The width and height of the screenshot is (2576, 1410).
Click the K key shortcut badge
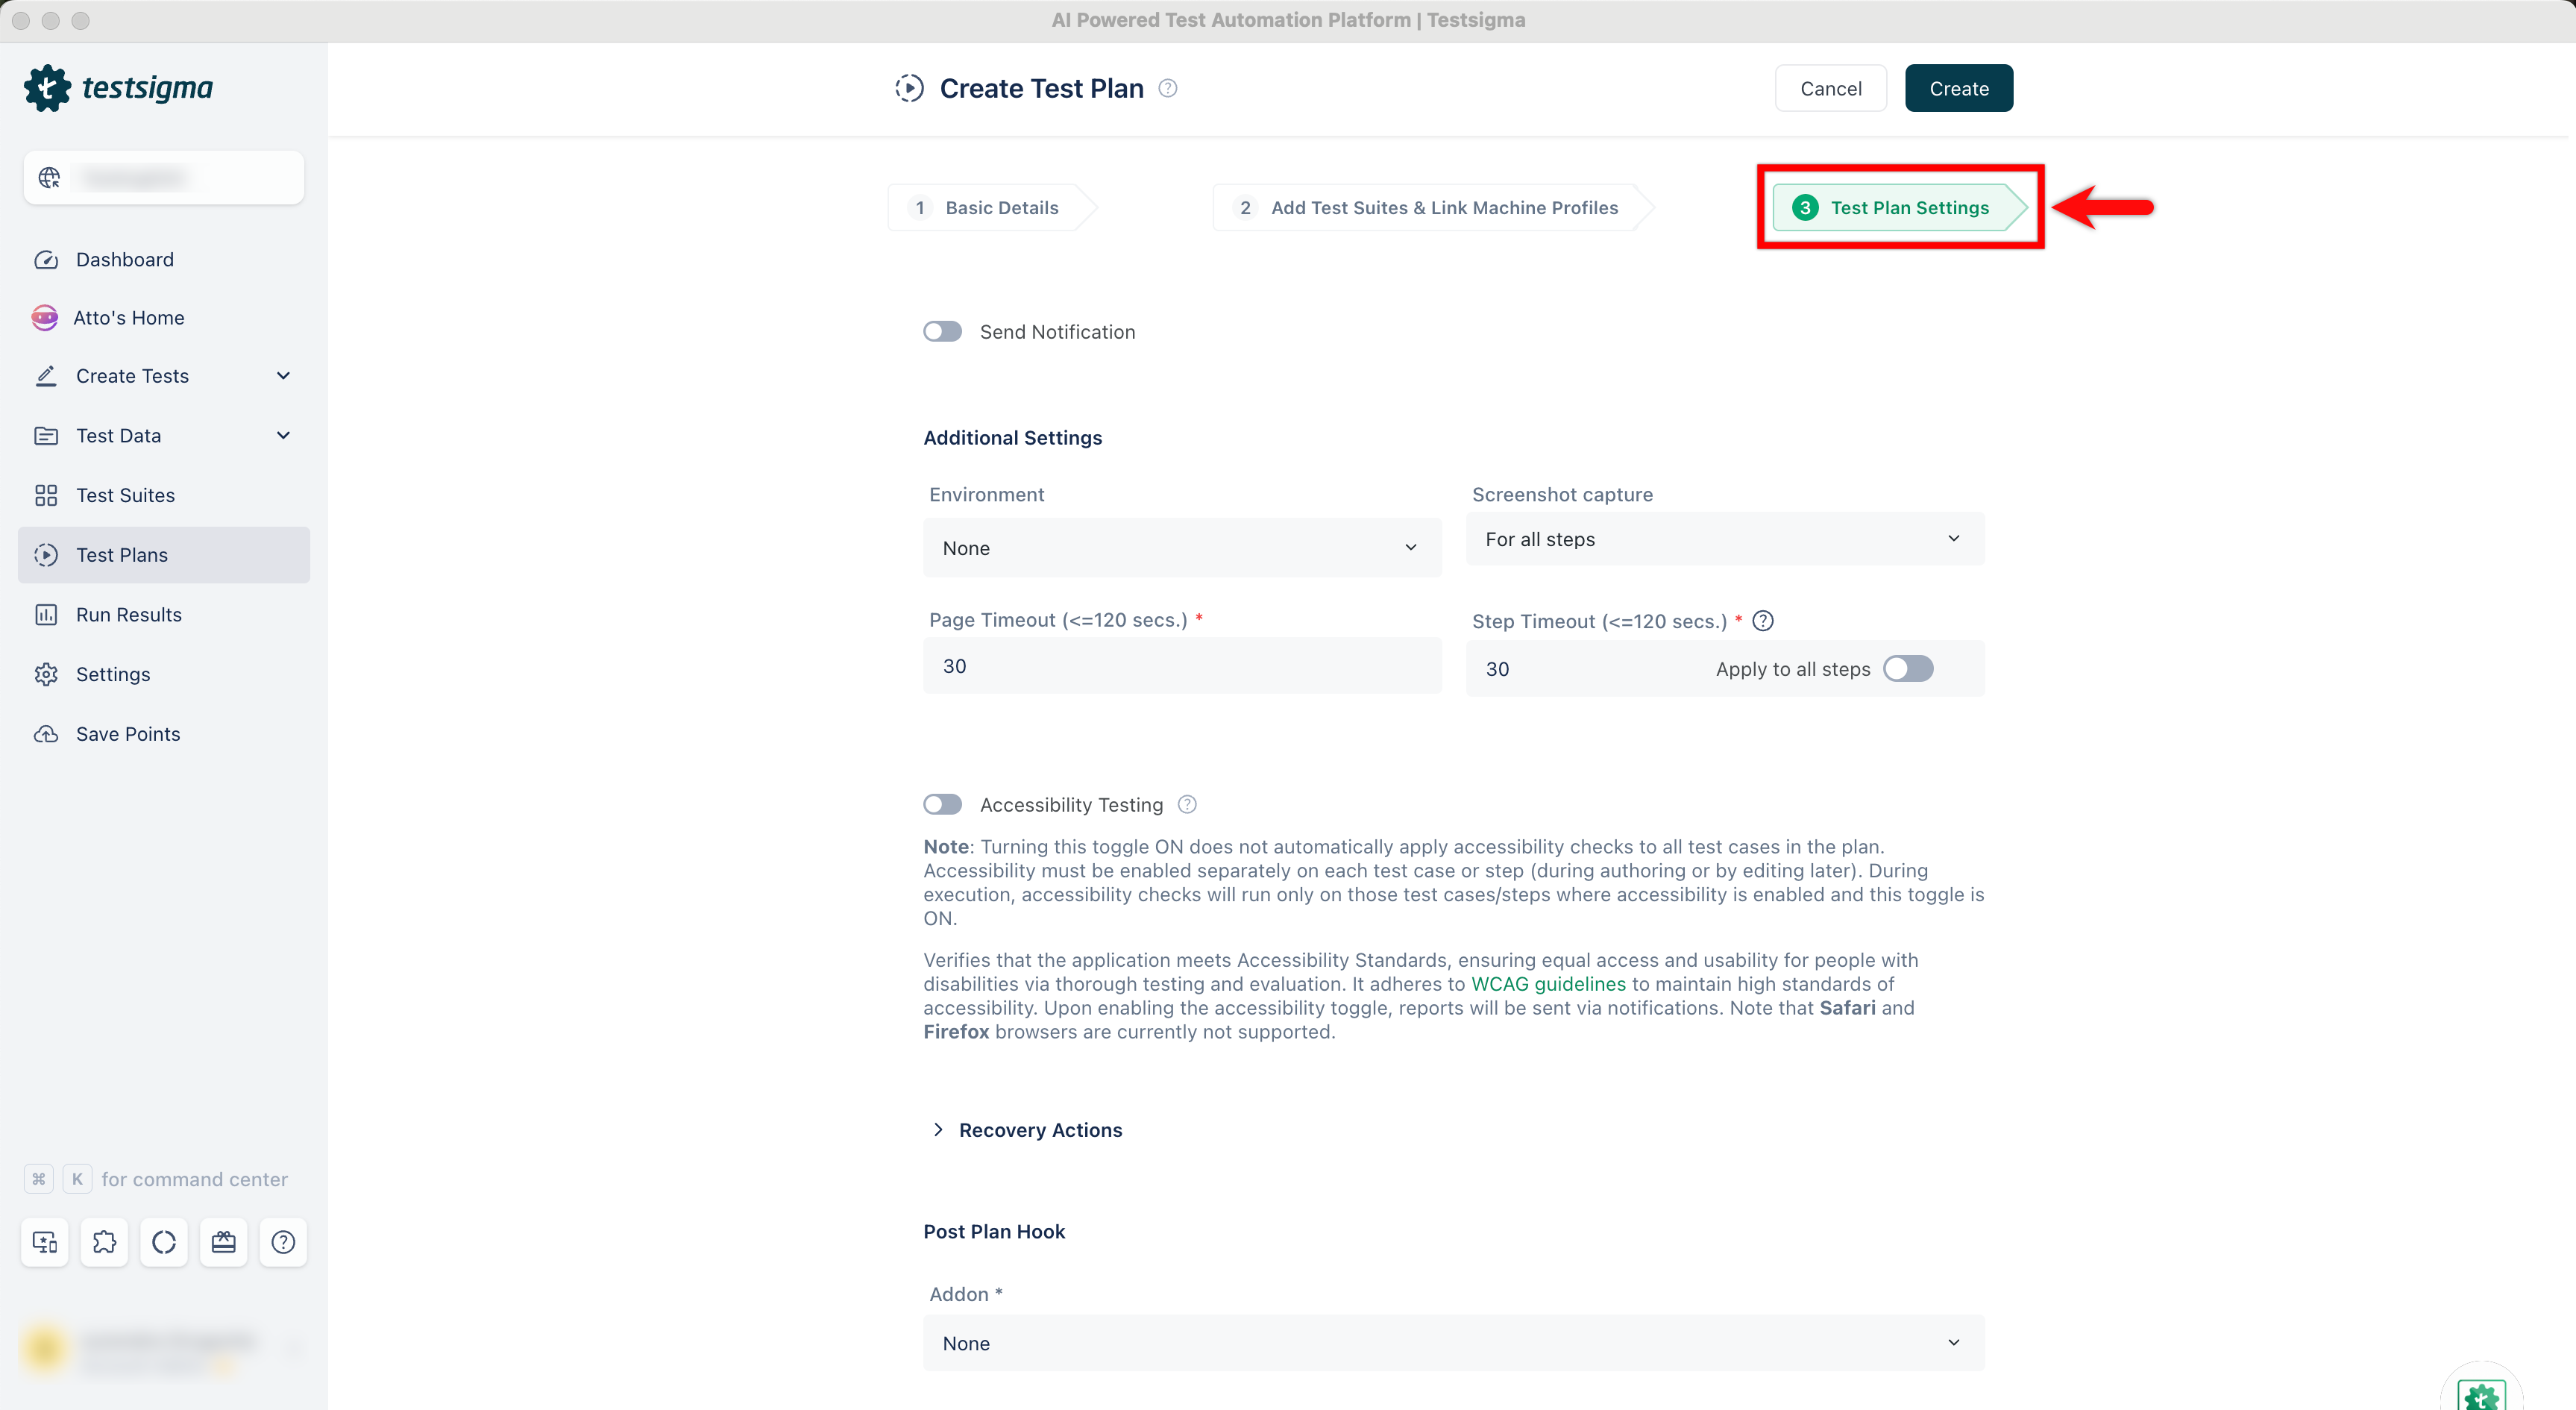tap(78, 1179)
